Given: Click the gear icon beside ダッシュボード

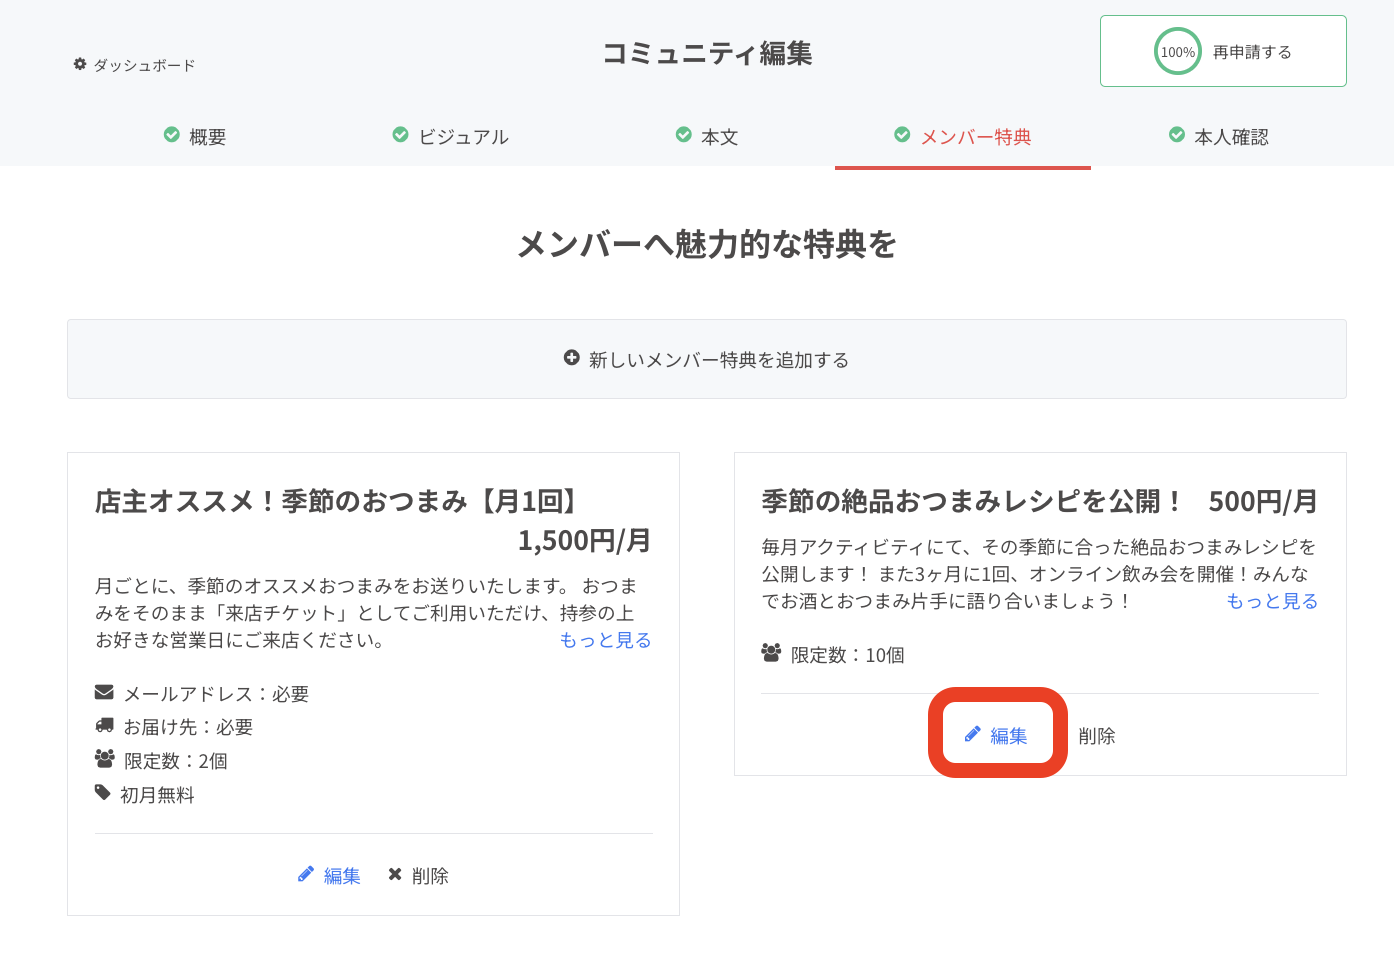Looking at the screenshot, I should (x=80, y=64).
